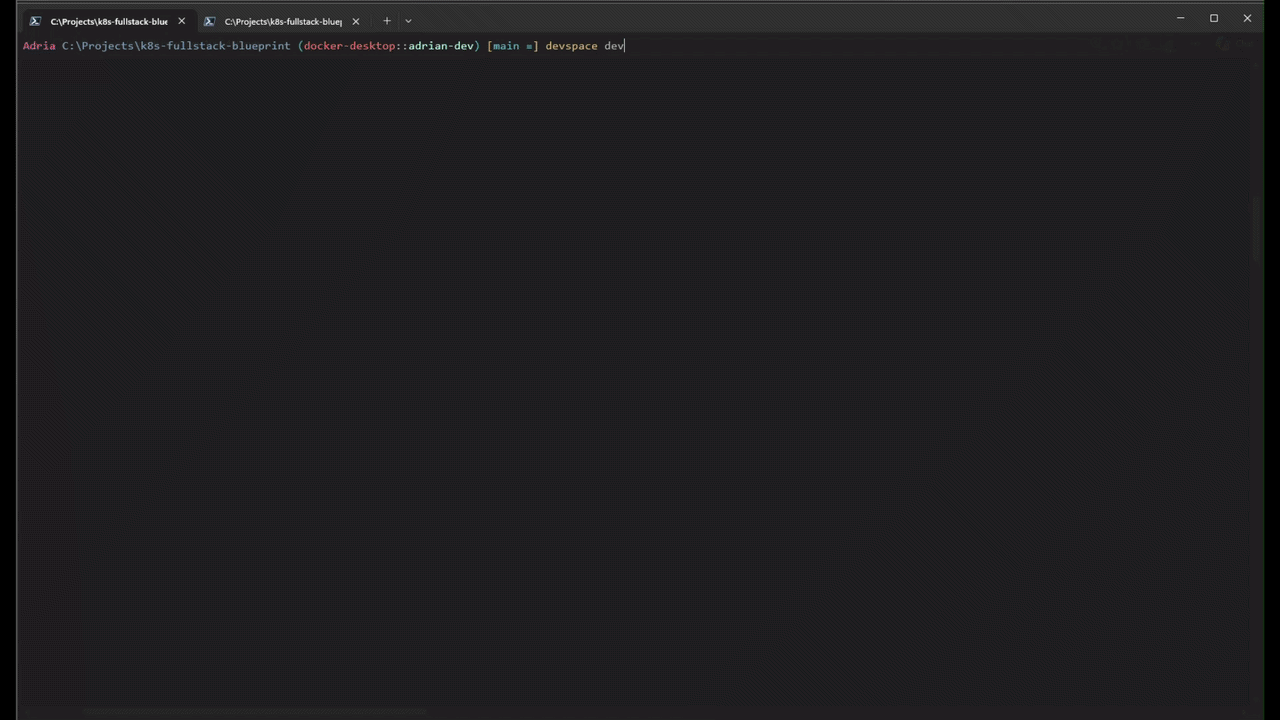
Task: Close the first terminal tab
Action: tap(181, 21)
